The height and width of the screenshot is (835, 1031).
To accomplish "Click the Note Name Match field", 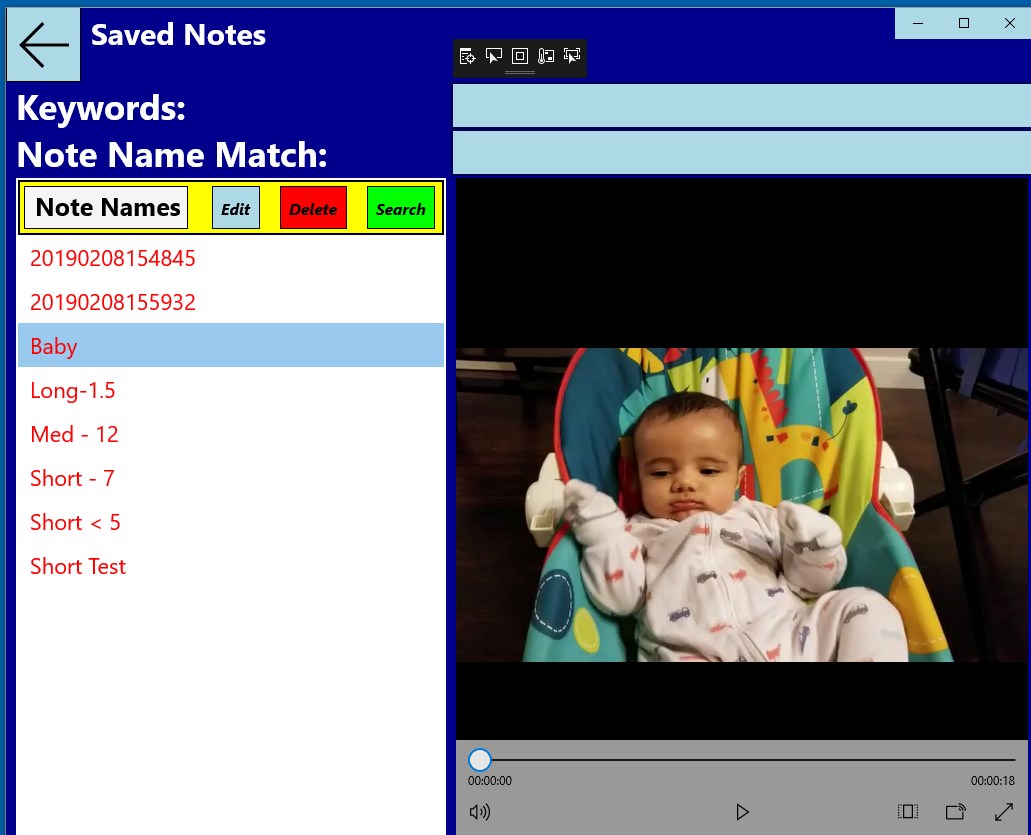I will point(742,153).
